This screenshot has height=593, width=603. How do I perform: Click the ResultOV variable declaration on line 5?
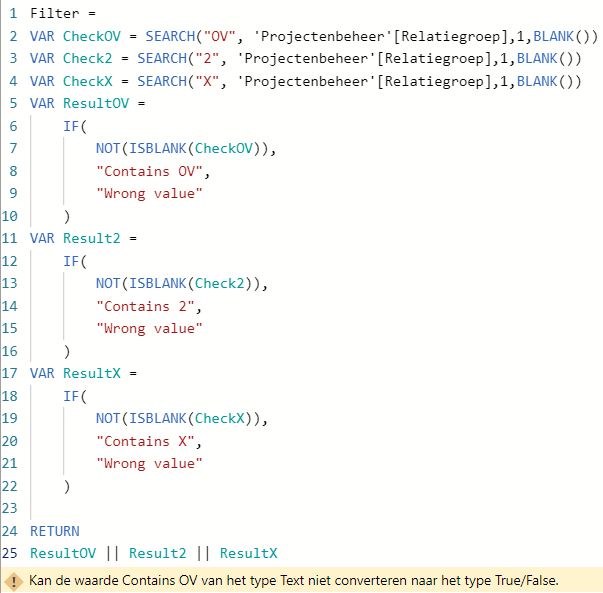tap(96, 103)
